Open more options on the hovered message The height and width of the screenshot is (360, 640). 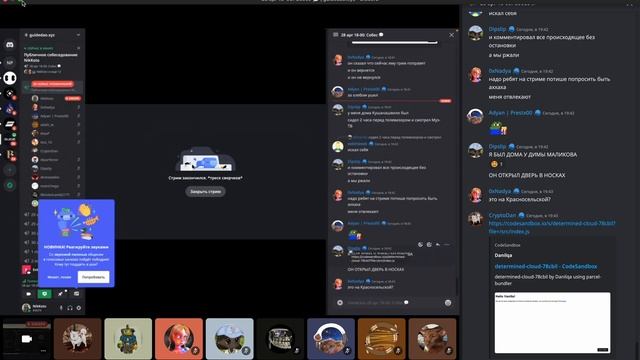[x=447, y=244]
